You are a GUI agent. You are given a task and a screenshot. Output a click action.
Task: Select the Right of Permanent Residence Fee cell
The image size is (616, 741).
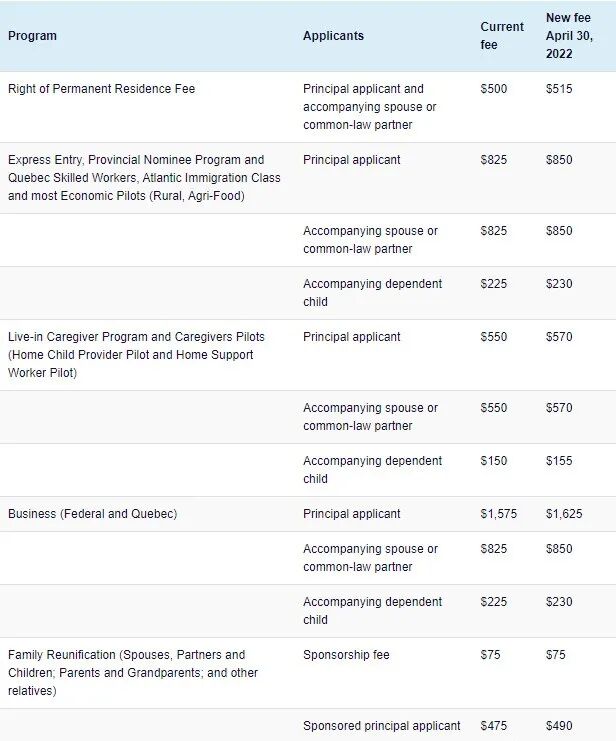(x=101, y=89)
